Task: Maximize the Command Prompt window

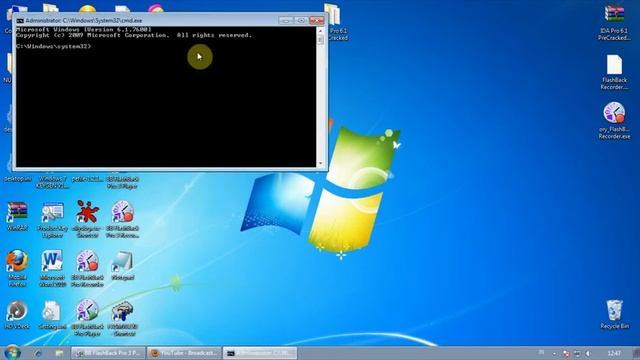Action: click(x=301, y=20)
